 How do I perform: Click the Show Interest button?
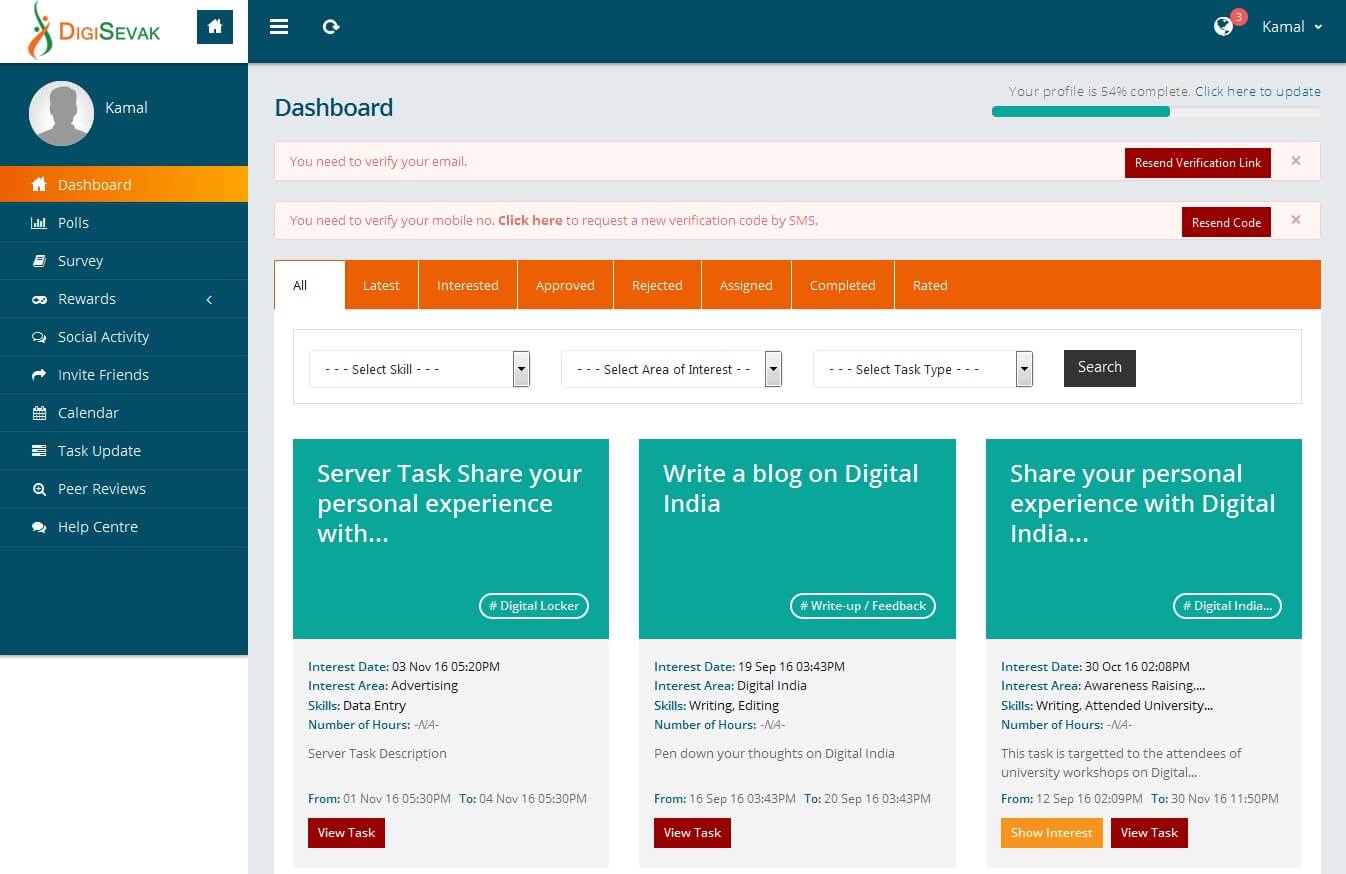(x=1051, y=833)
